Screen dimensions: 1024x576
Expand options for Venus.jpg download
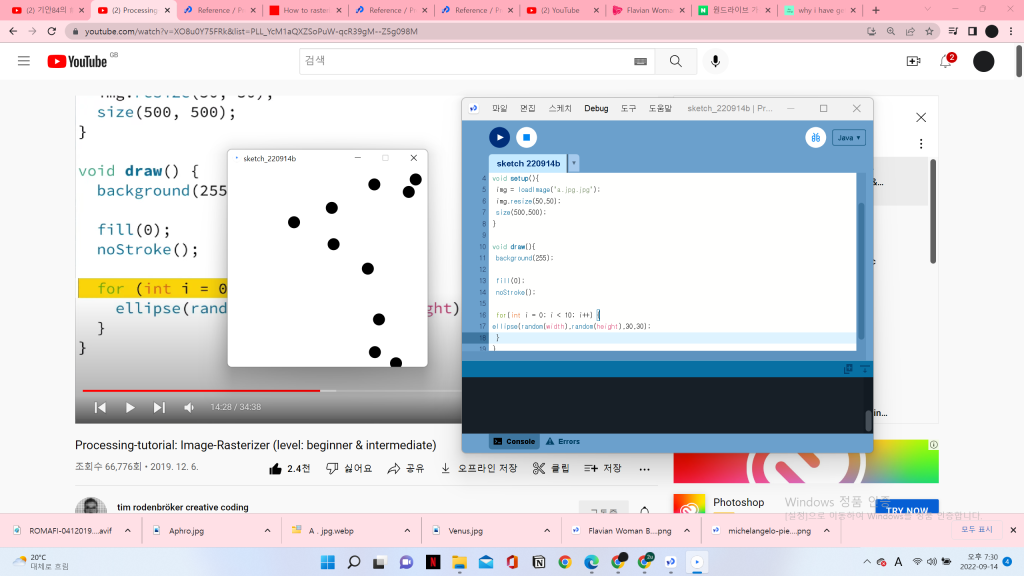pos(547,531)
